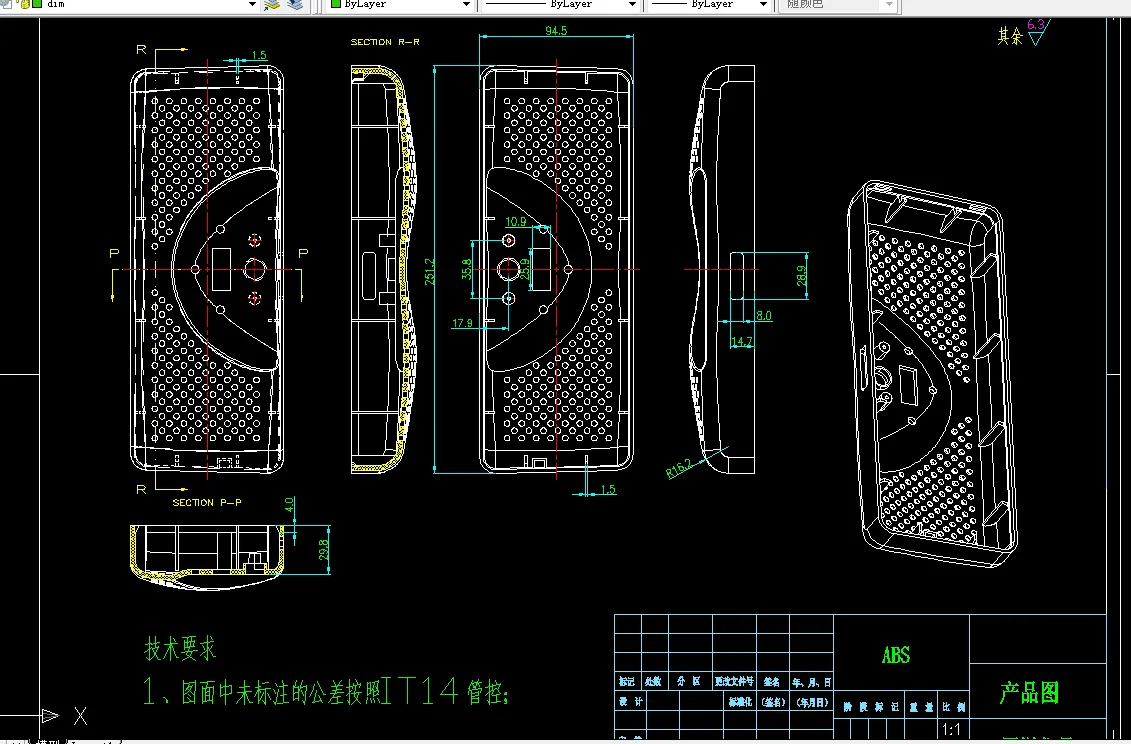Click the IT14 tolerance note line
The width and height of the screenshot is (1131, 744).
pyautogui.click(x=326, y=691)
